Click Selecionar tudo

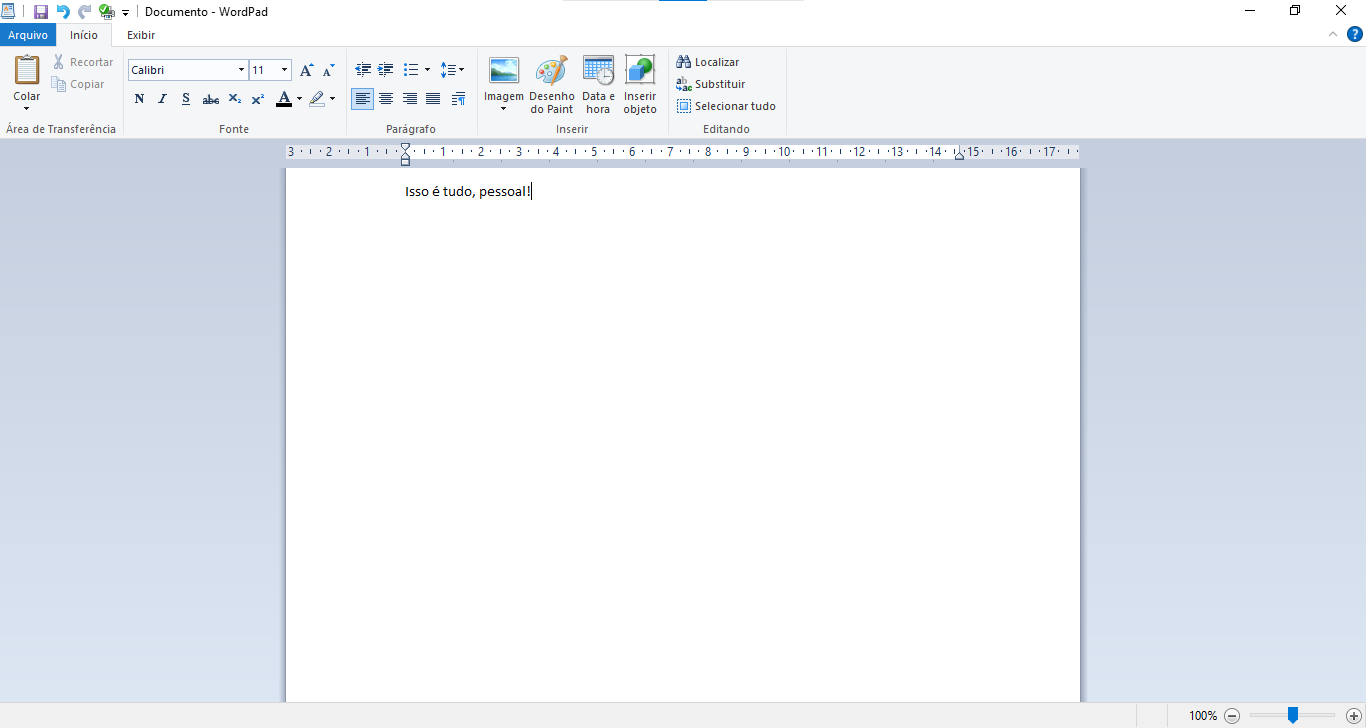click(726, 106)
